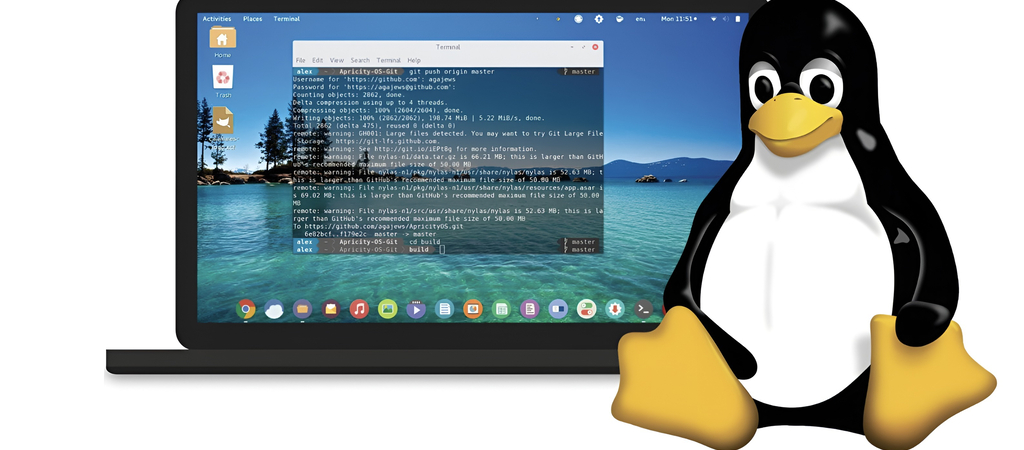The width and height of the screenshot is (1024, 450).
Task: Click the 'Delta compression using up to 4 threads' line
Action: [x=370, y=103]
